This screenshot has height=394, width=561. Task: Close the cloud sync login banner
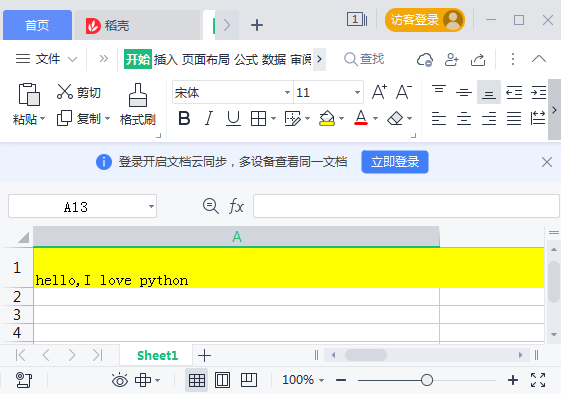tap(547, 162)
